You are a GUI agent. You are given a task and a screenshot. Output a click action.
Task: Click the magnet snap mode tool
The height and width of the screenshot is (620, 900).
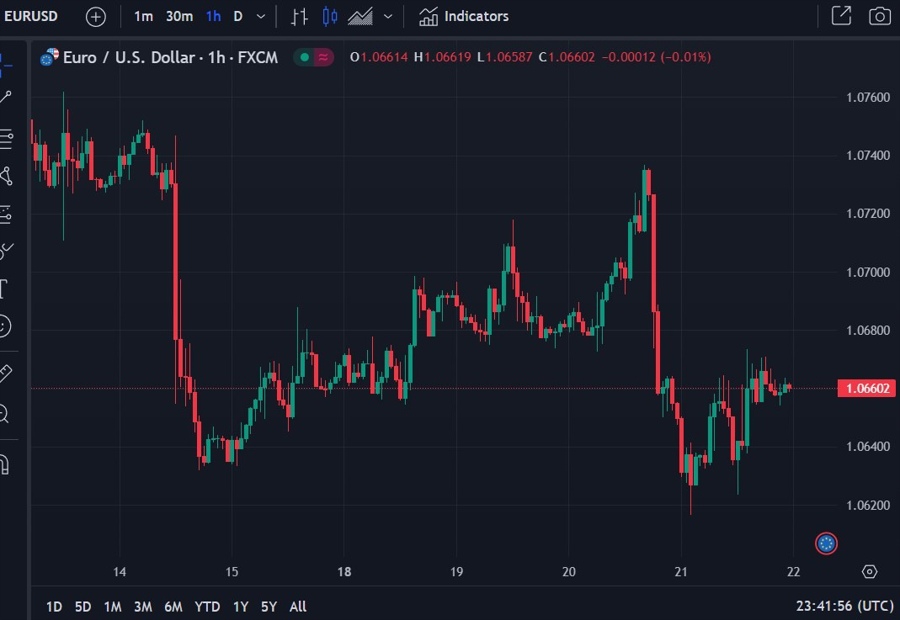[x=5, y=465]
